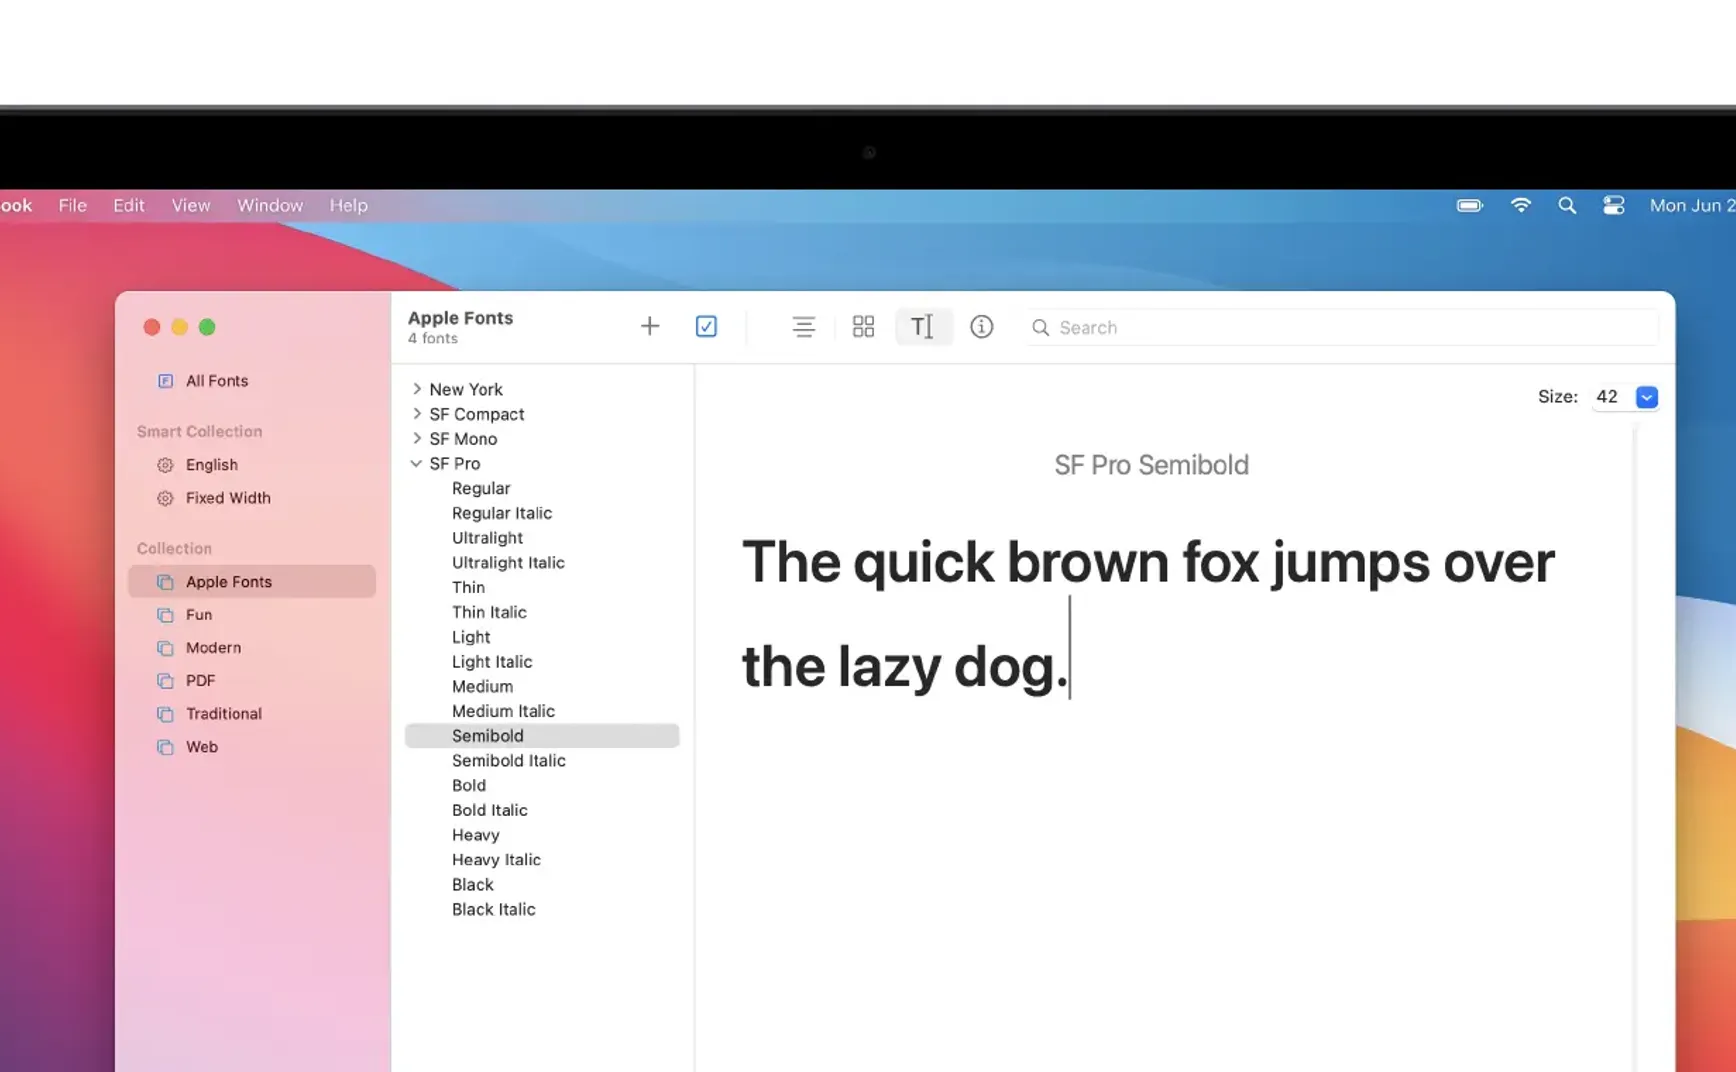Select the Semibold style row
The width and height of the screenshot is (1736, 1072).
pyautogui.click(x=542, y=736)
